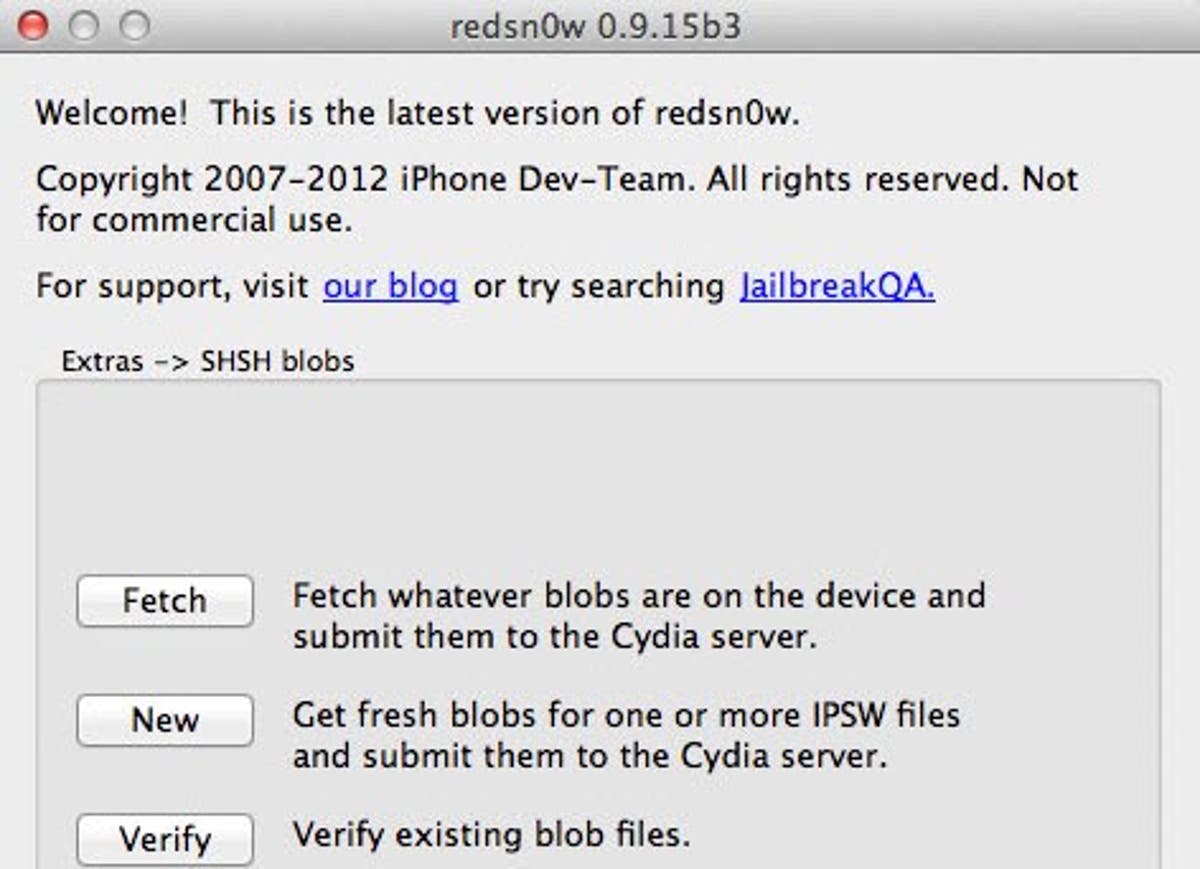Click the Fetch button
Image resolution: width=1200 pixels, height=869 pixels.
(165, 601)
